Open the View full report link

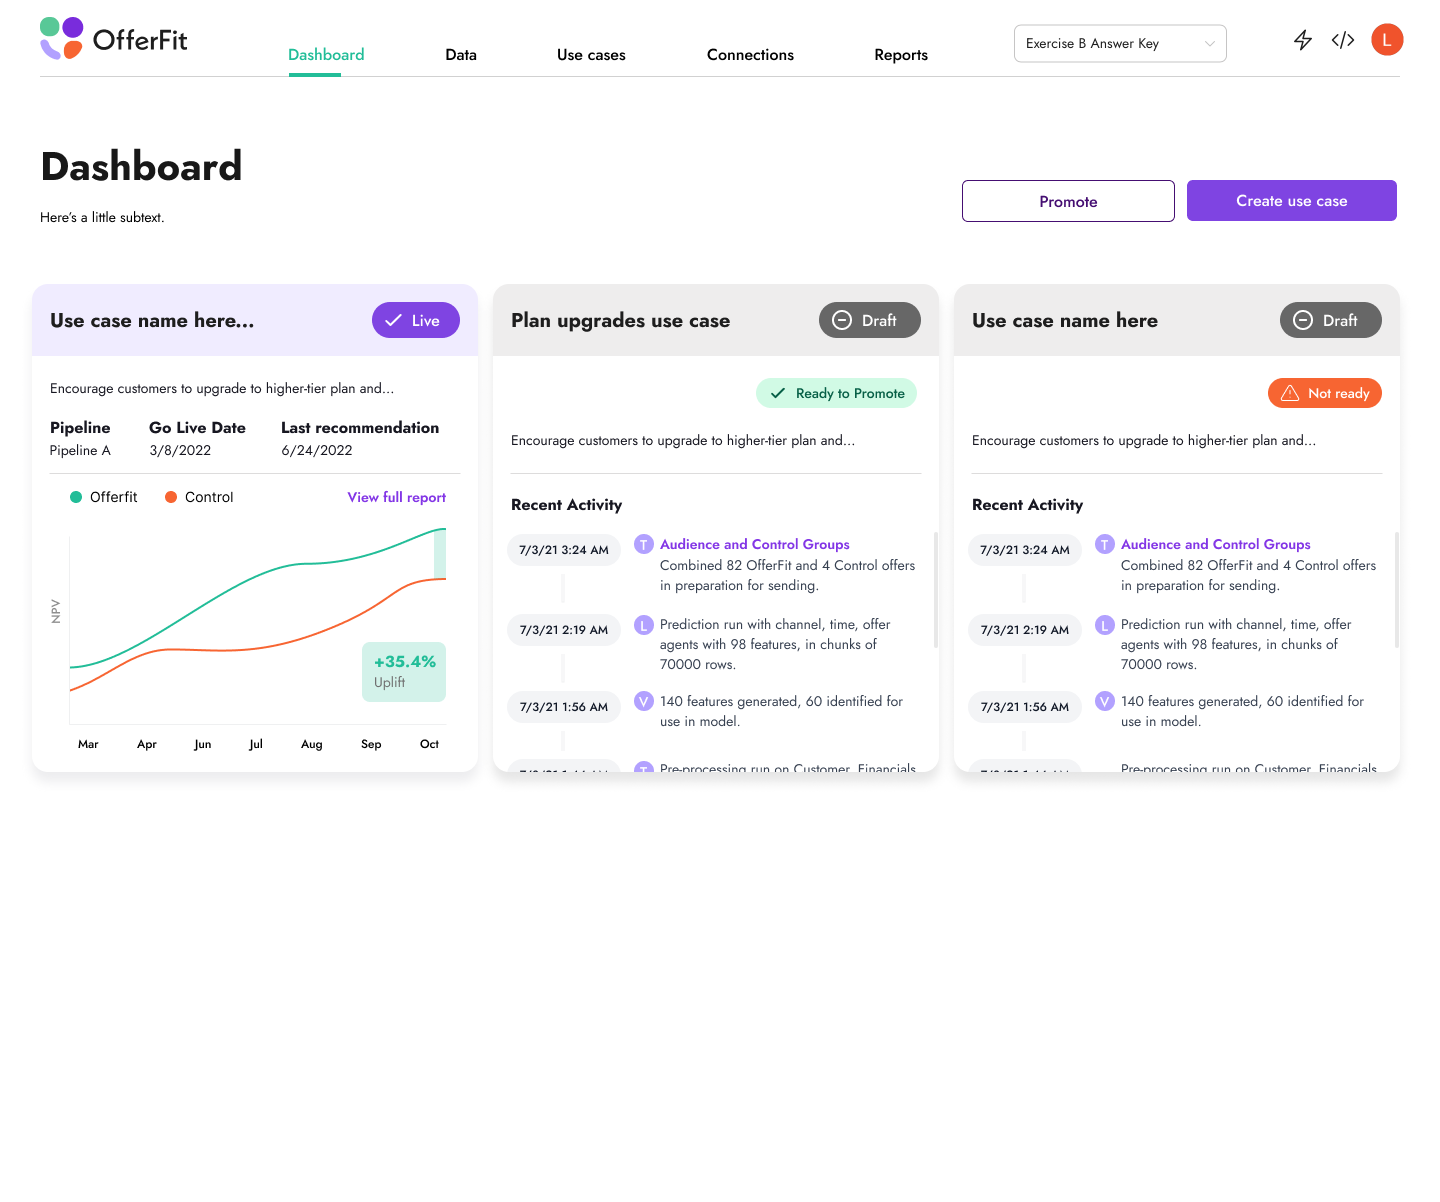click(x=396, y=497)
